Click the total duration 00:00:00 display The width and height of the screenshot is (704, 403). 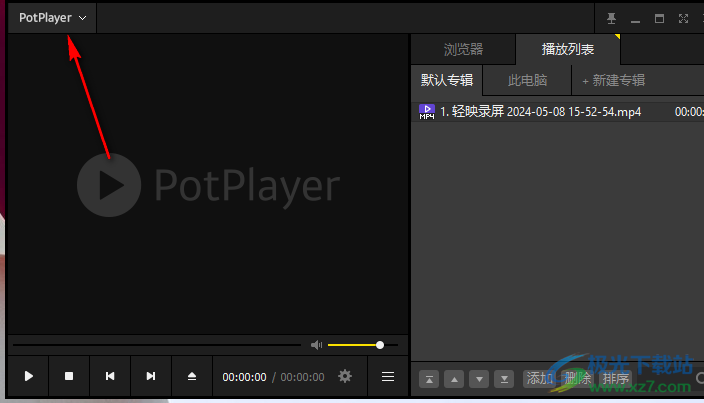pyautogui.click(x=302, y=377)
